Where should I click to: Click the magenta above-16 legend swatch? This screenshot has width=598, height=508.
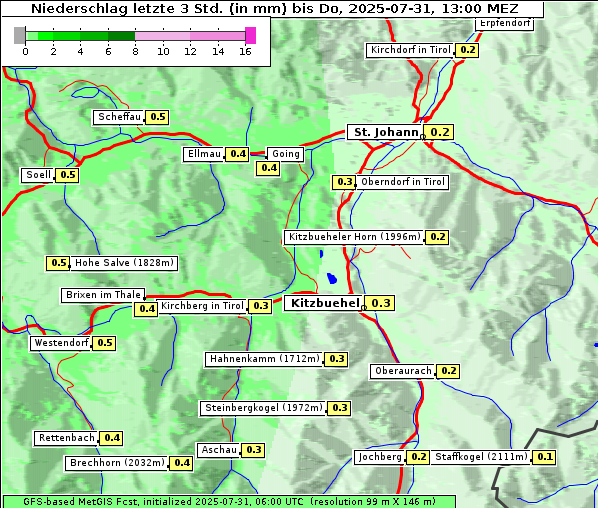pyautogui.click(x=251, y=35)
